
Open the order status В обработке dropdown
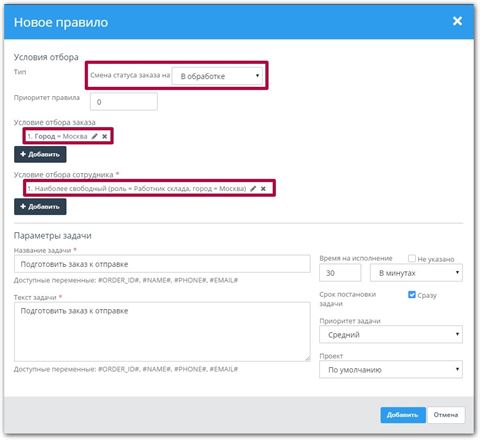pos(217,76)
